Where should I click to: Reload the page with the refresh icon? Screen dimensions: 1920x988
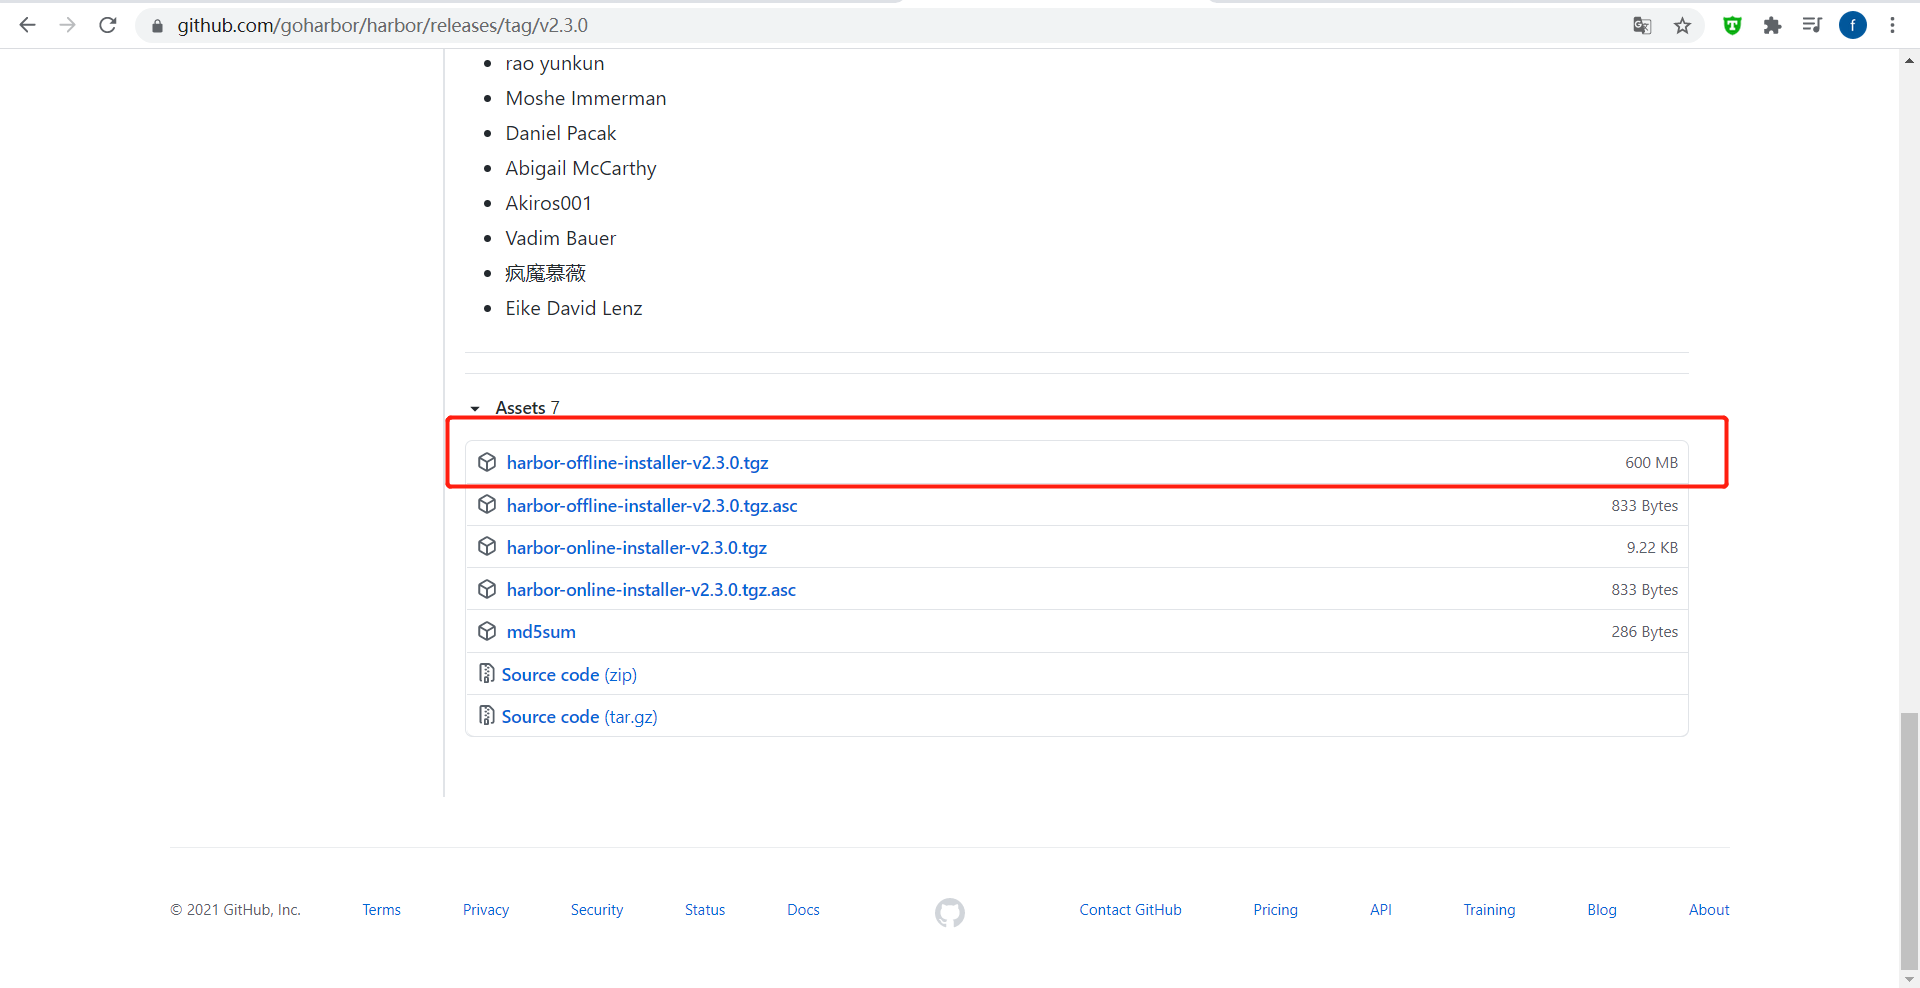pyautogui.click(x=108, y=25)
